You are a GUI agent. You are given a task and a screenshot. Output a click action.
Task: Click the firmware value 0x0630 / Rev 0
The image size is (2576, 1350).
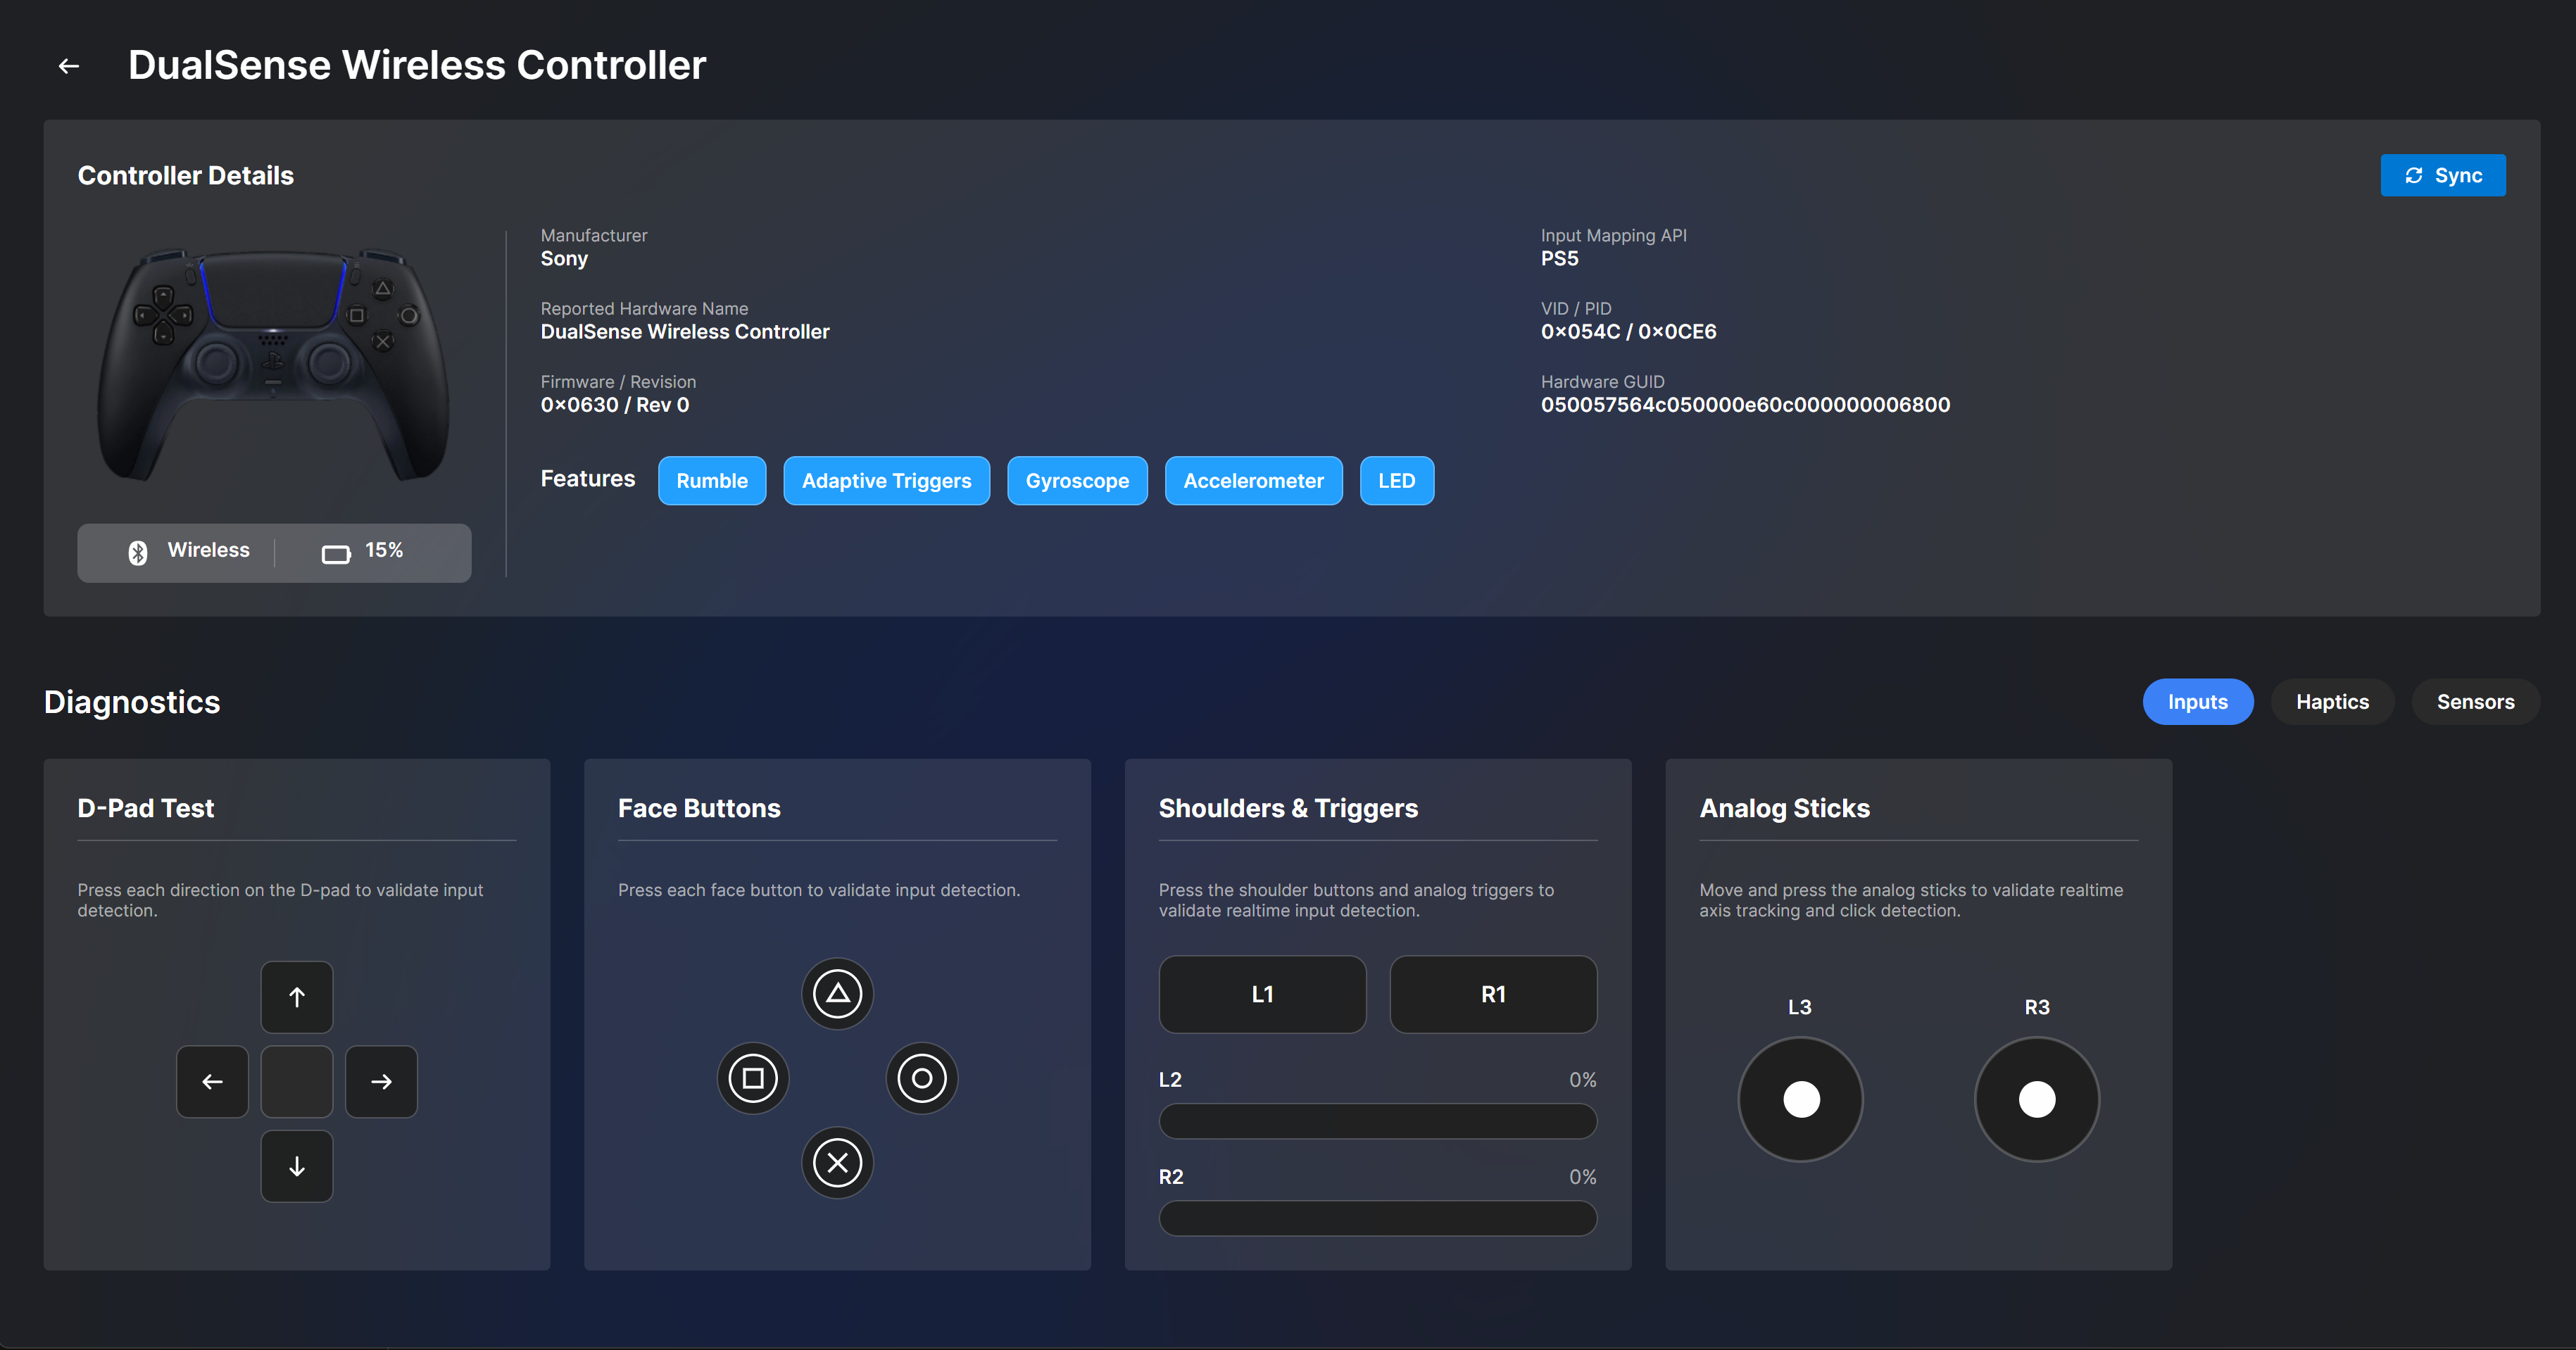(x=615, y=405)
